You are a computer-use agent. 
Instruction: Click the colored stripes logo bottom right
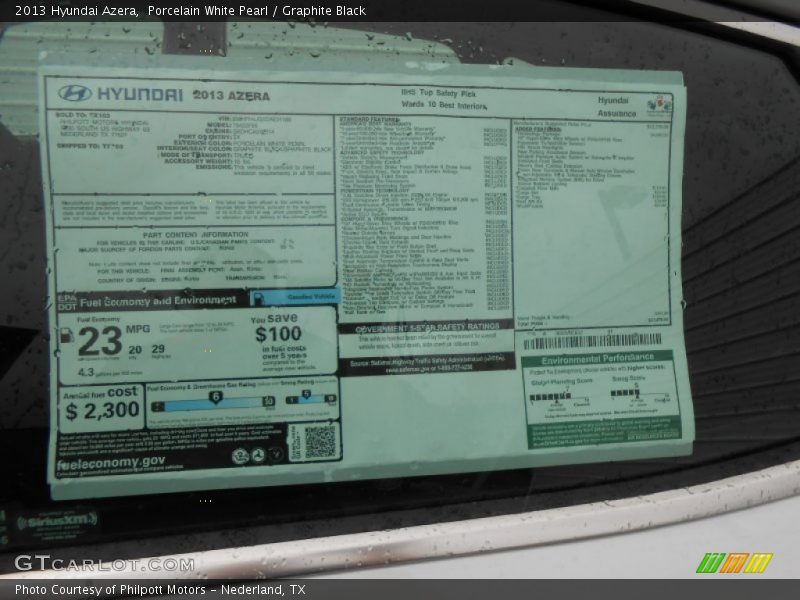(734, 562)
